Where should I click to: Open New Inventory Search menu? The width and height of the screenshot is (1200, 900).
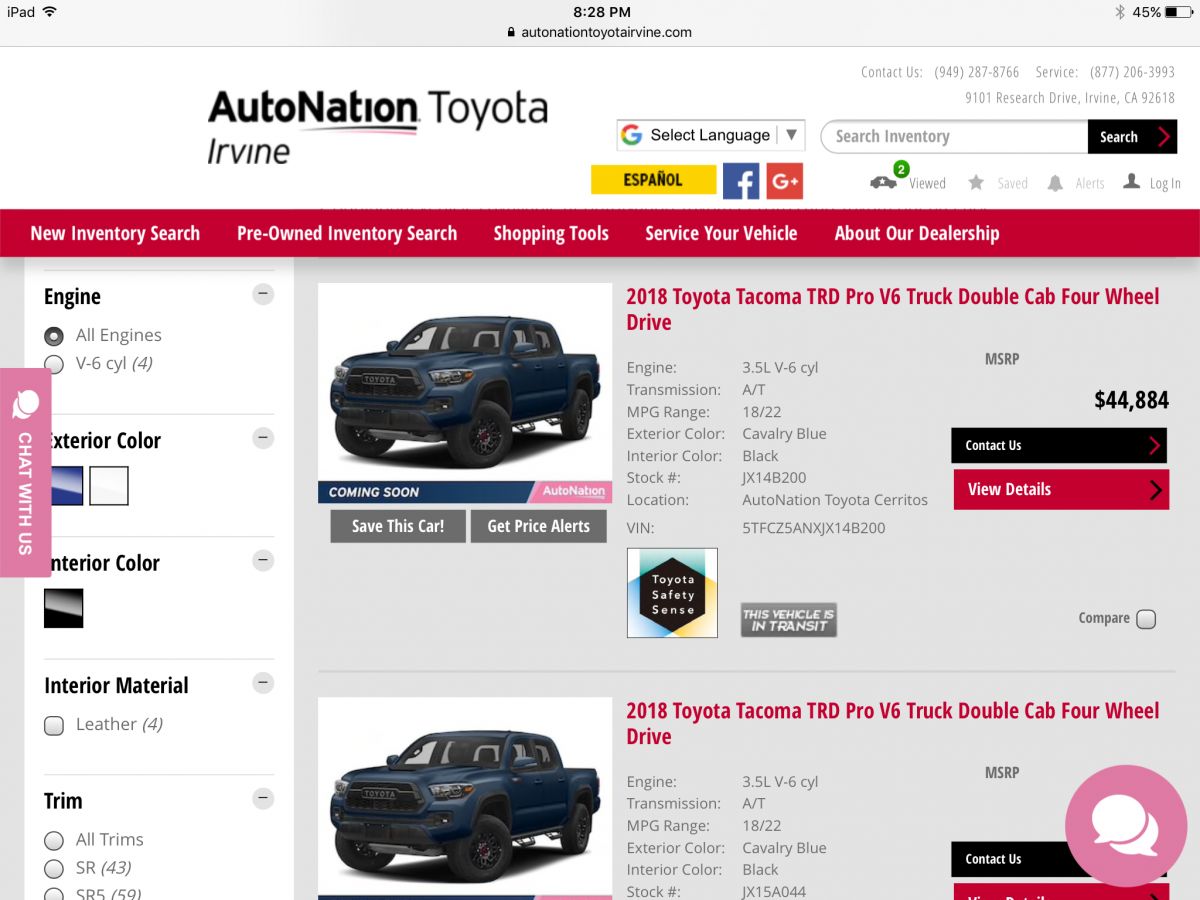point(115,234)
